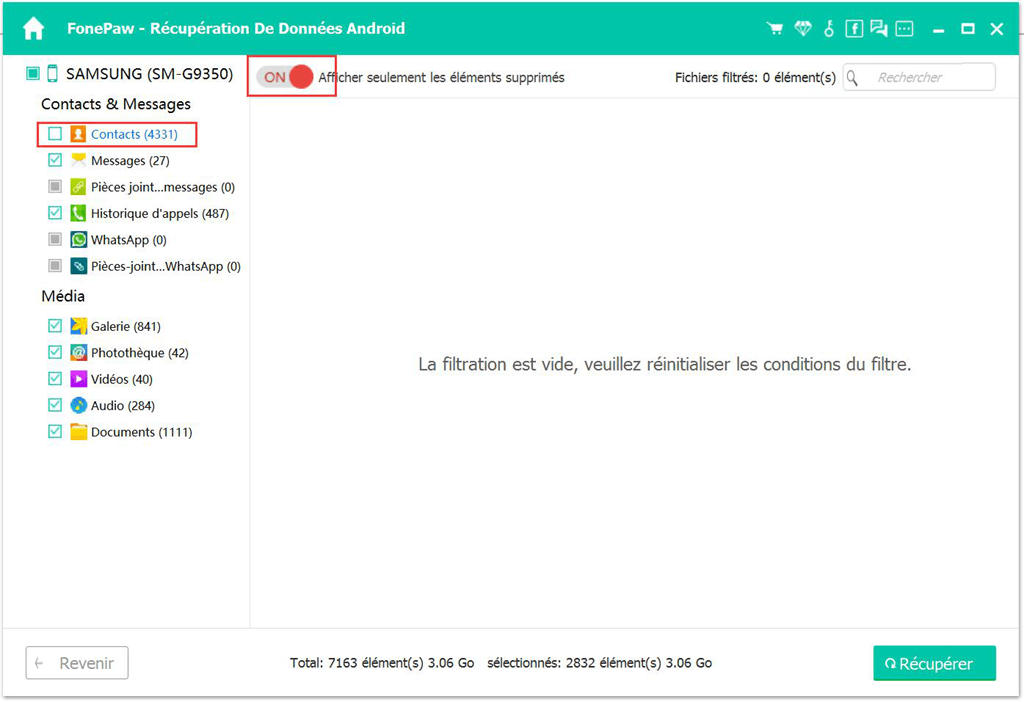Select the WhatsApp icon

coord(78,240)
